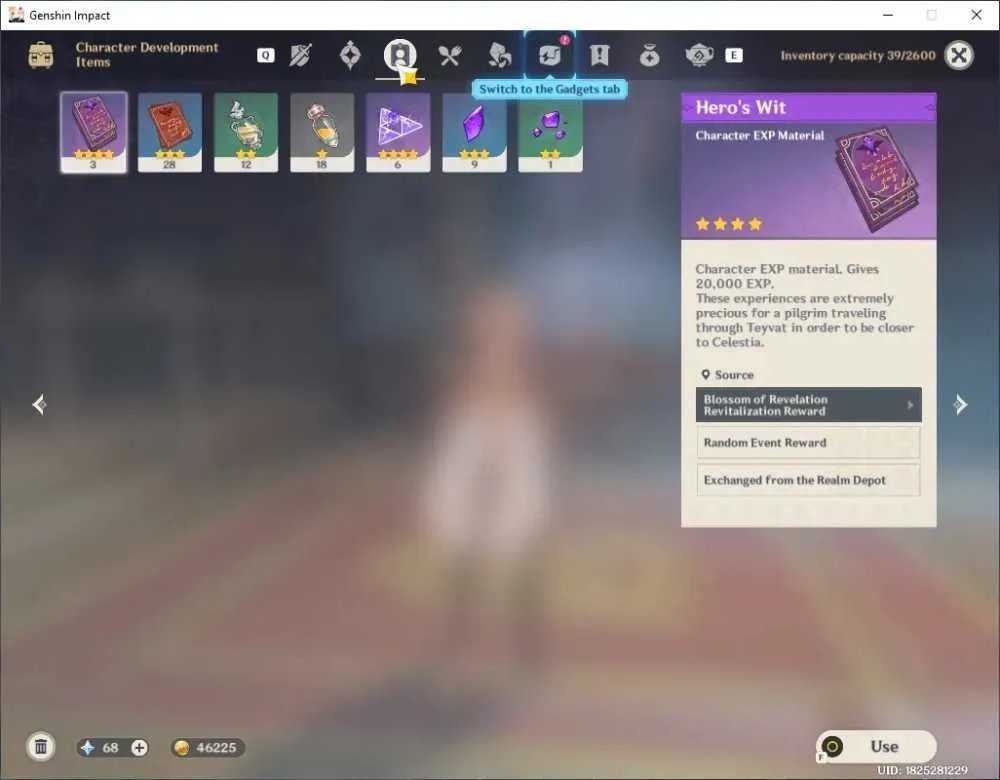Screen dimensions: 1000x780
Task: Open the Artifacts inventory tab
Action: pos(349,55)
